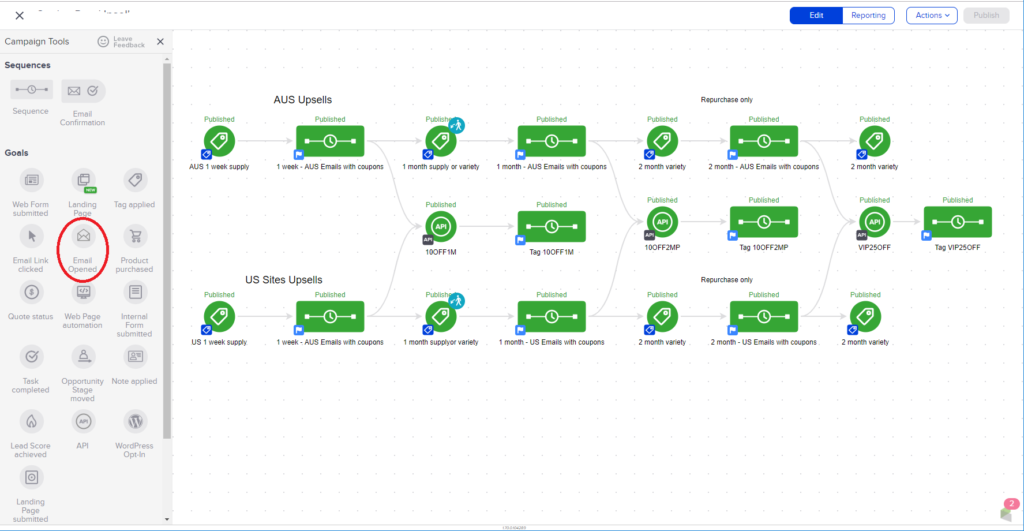Open the 10OFF1M API goal node
This screenshot has width=1024, height=531.
pyautogui.click(x=441, y=226)
